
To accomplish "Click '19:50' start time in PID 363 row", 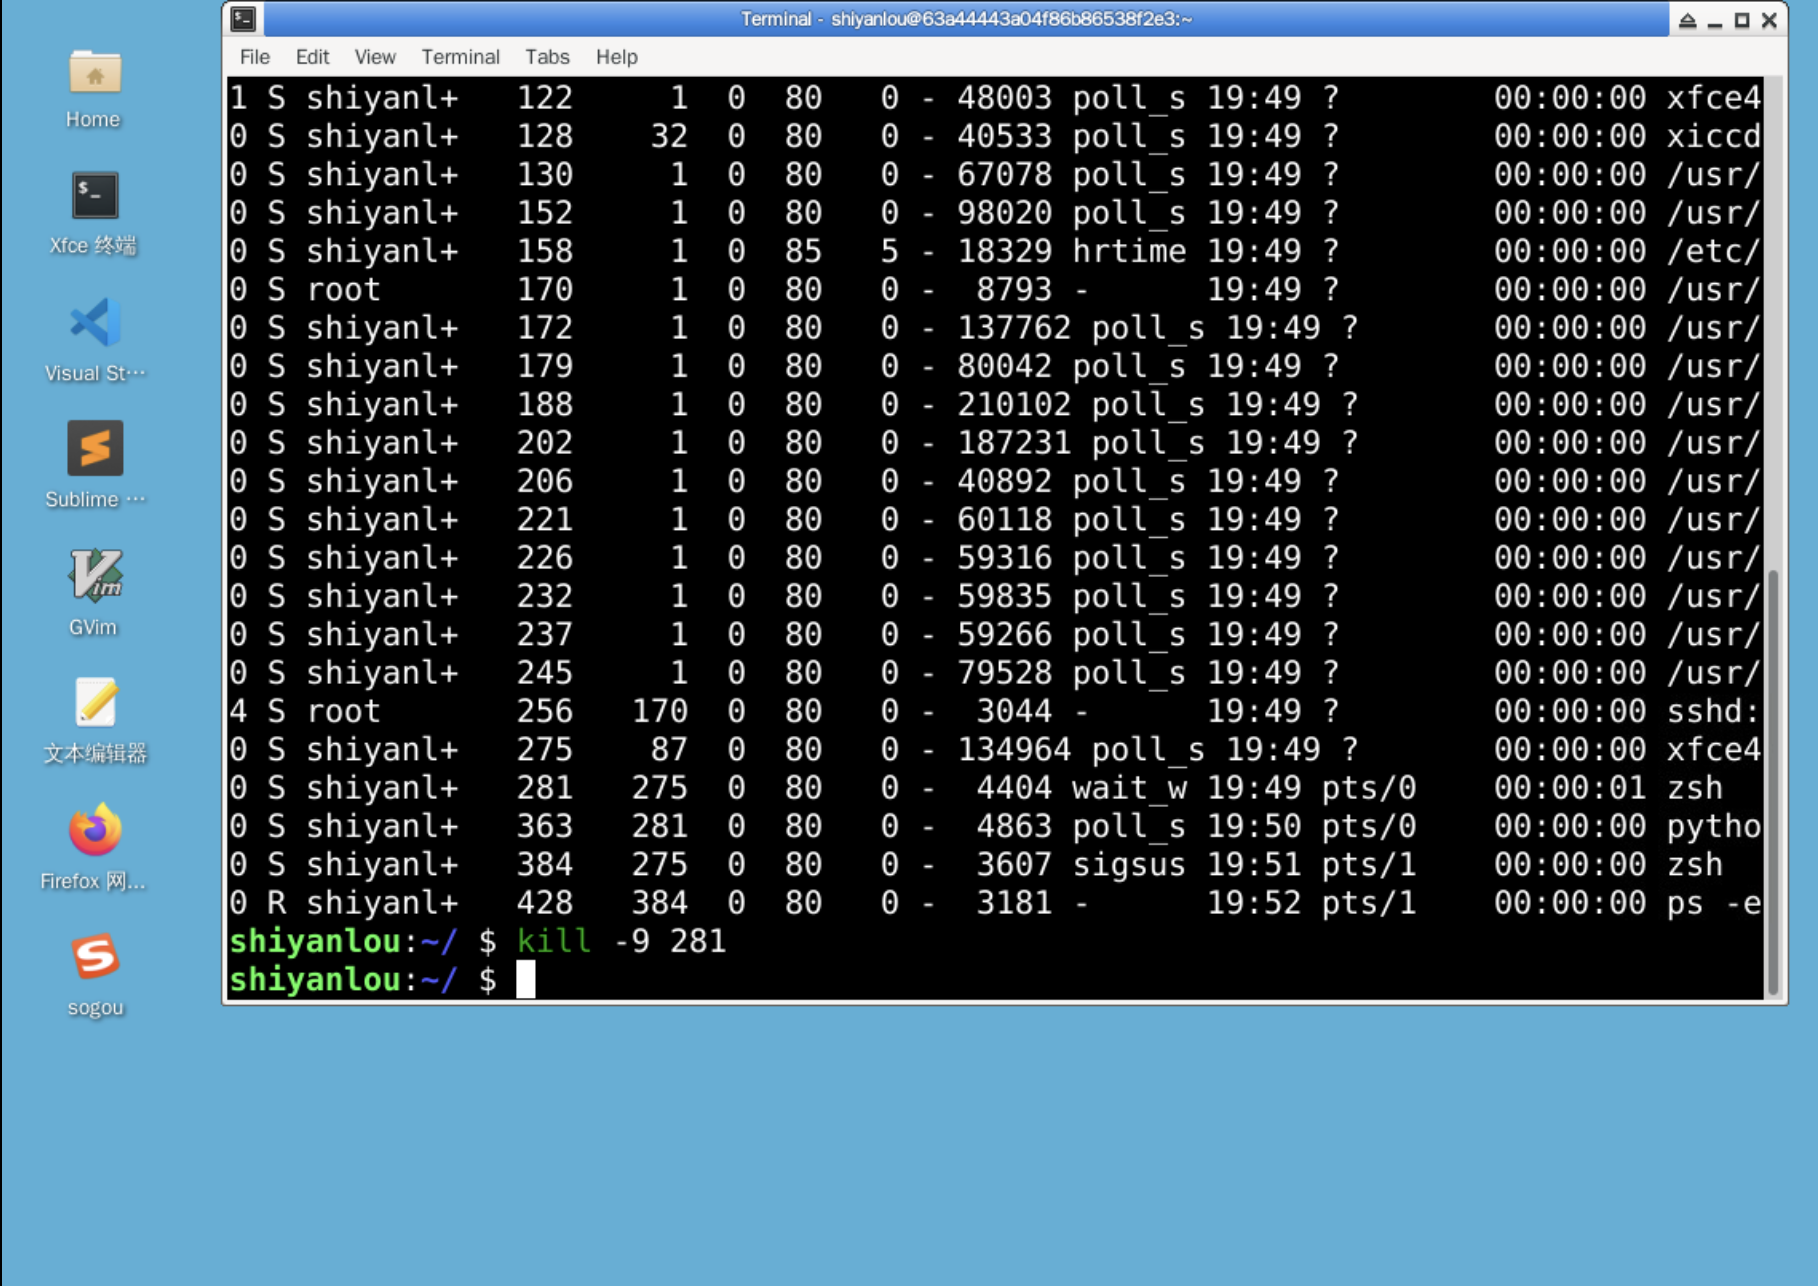I will (x=1254, y=826).
